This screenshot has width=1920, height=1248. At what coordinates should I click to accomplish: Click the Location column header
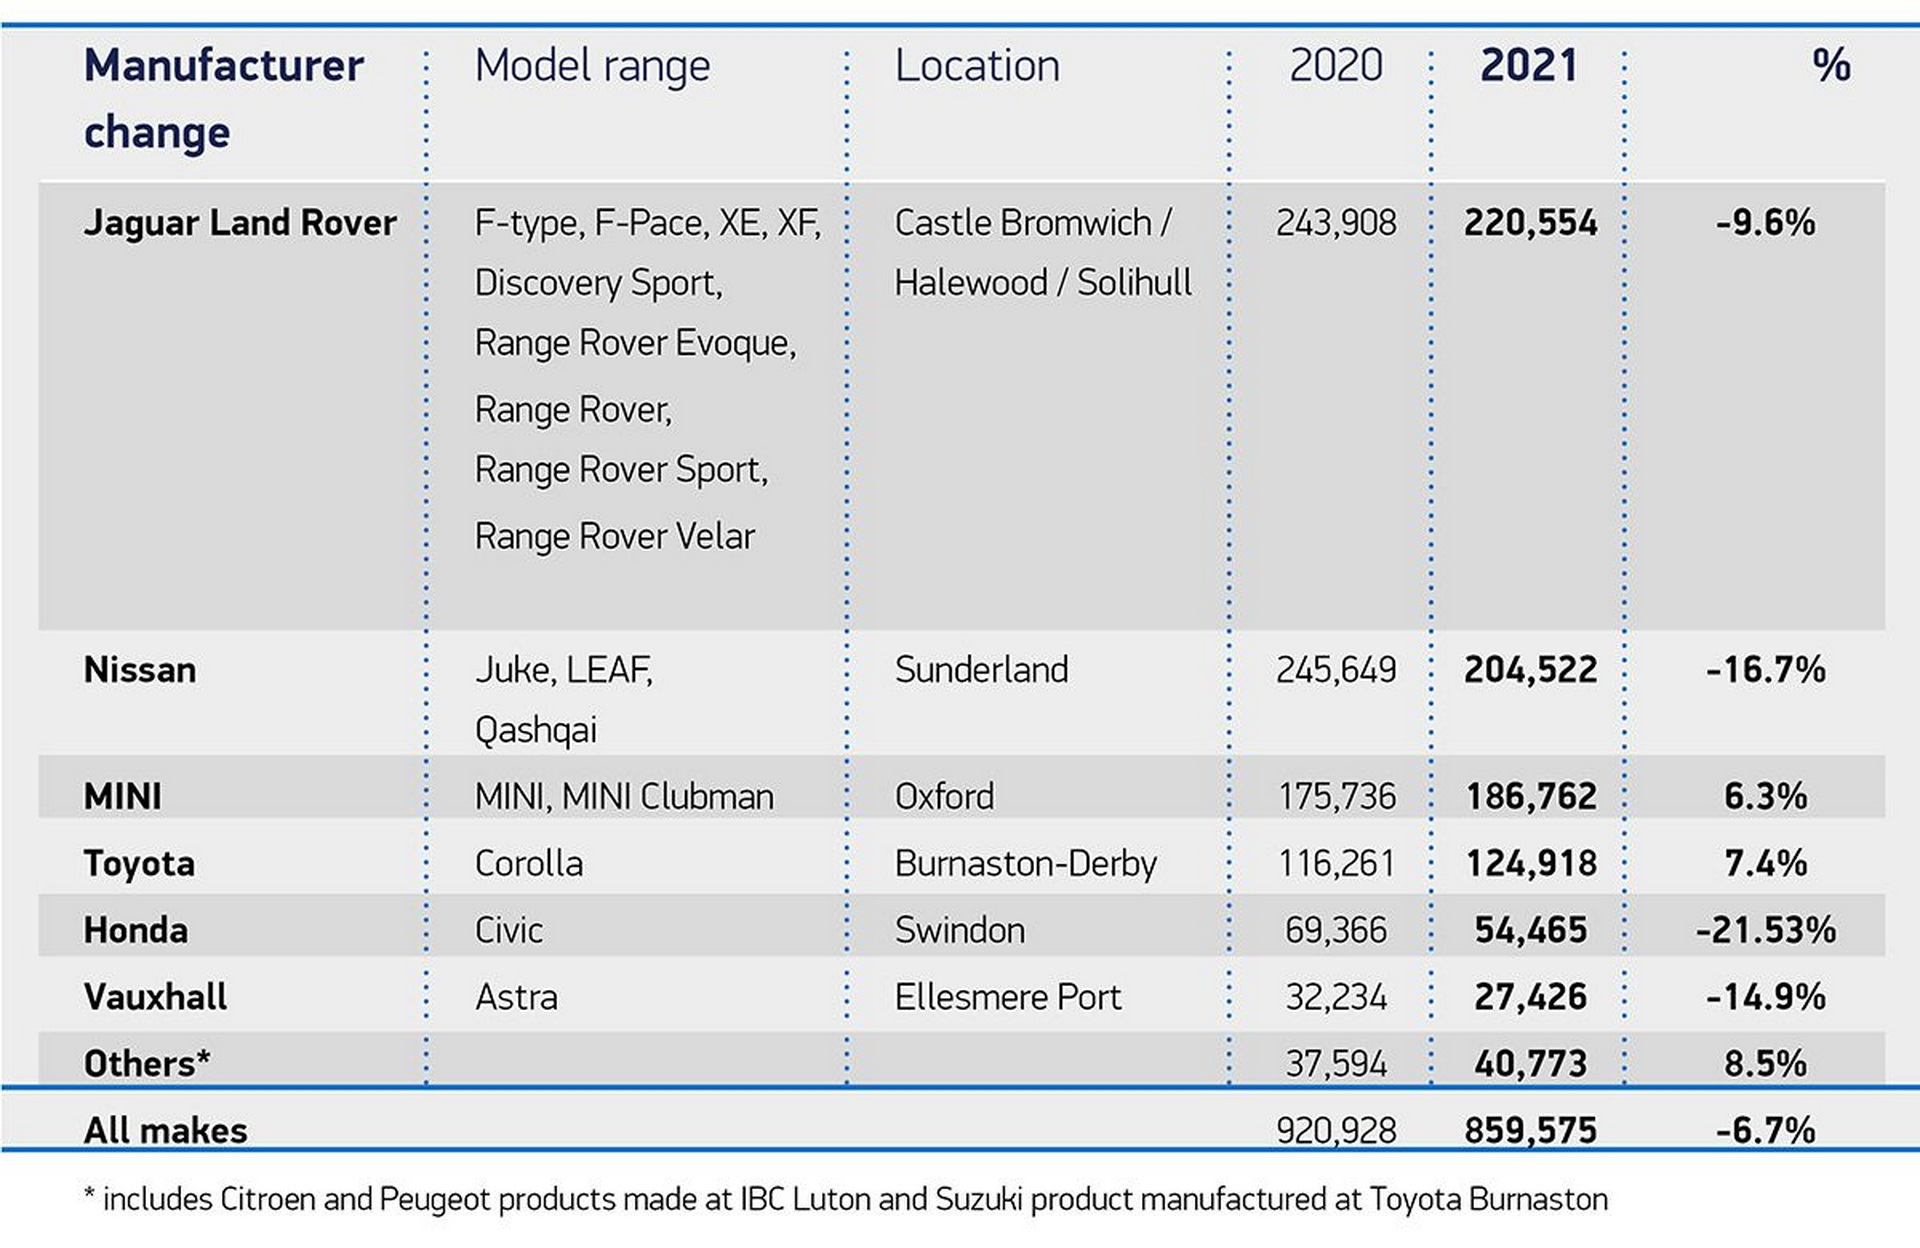point(977,66)
